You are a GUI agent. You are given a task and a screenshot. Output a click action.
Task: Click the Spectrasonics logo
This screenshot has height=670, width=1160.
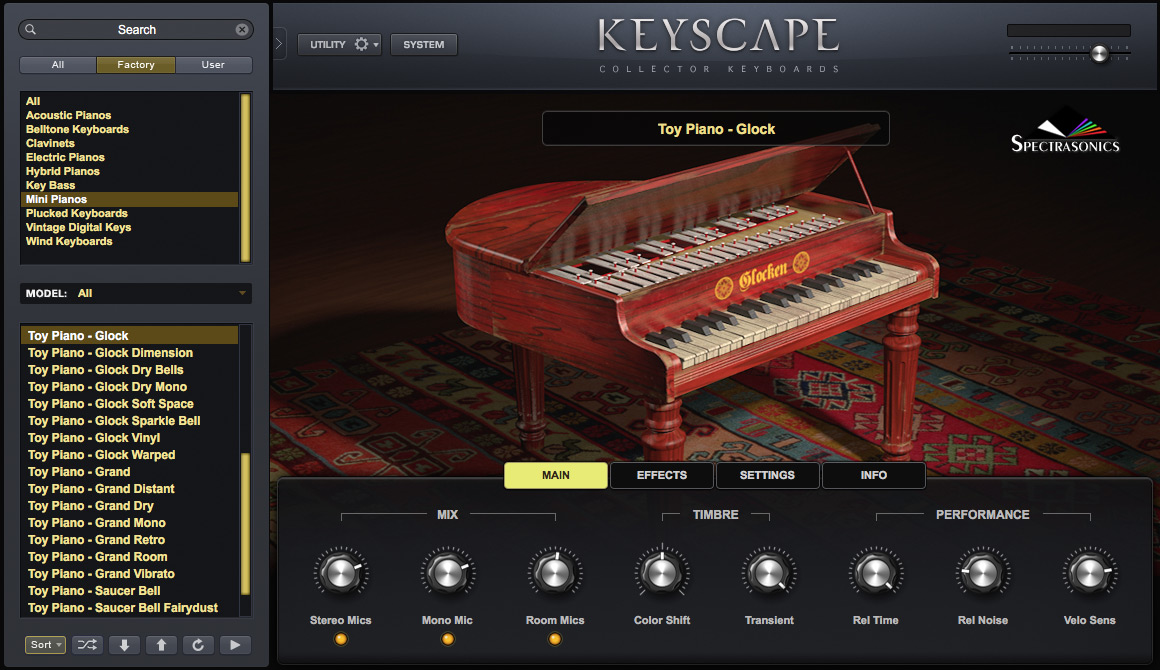click(1065, 132)
